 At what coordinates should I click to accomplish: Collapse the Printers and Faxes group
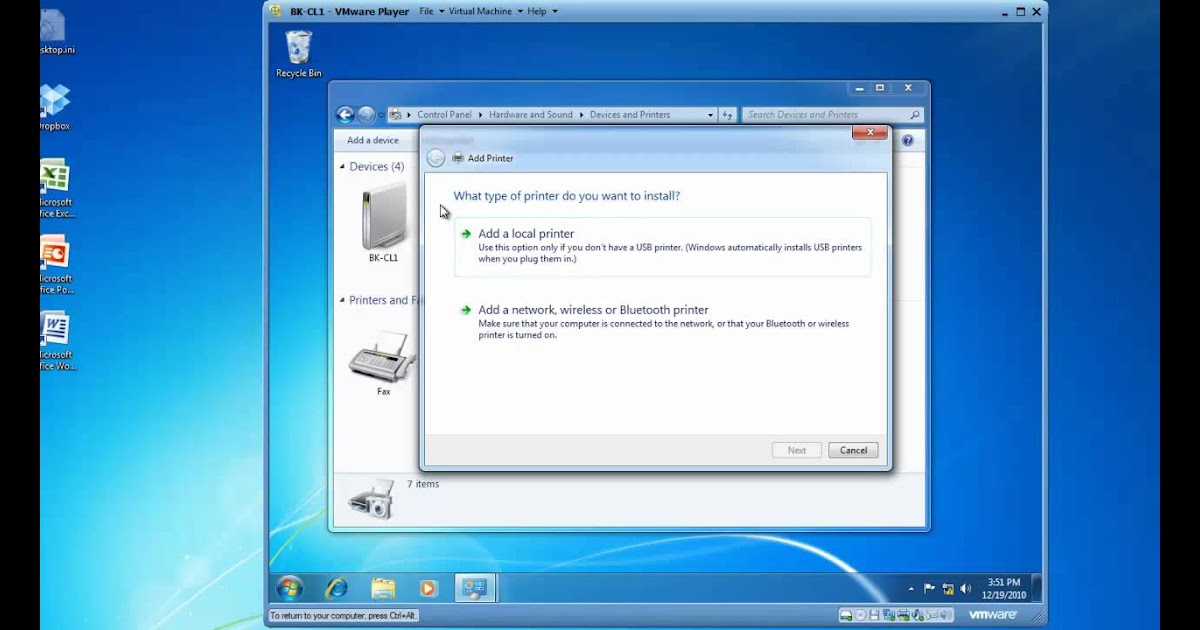342,300
